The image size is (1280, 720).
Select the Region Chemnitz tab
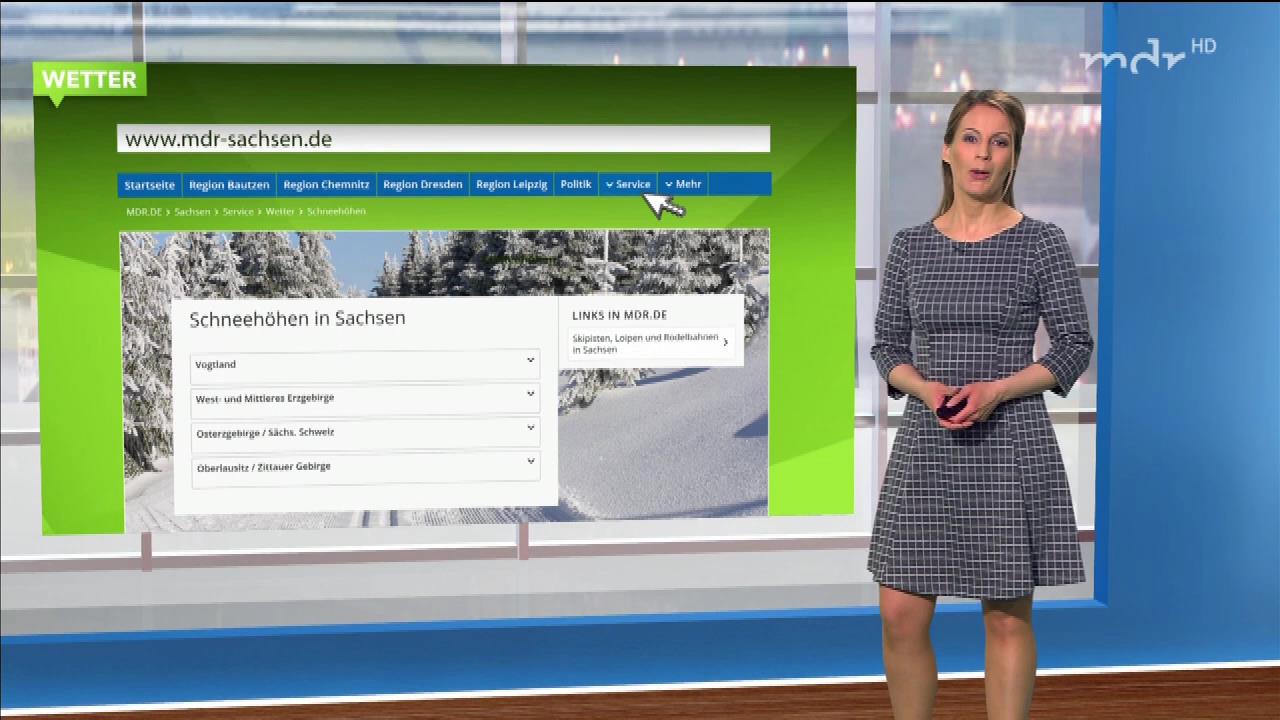click(x=326, y=185)
